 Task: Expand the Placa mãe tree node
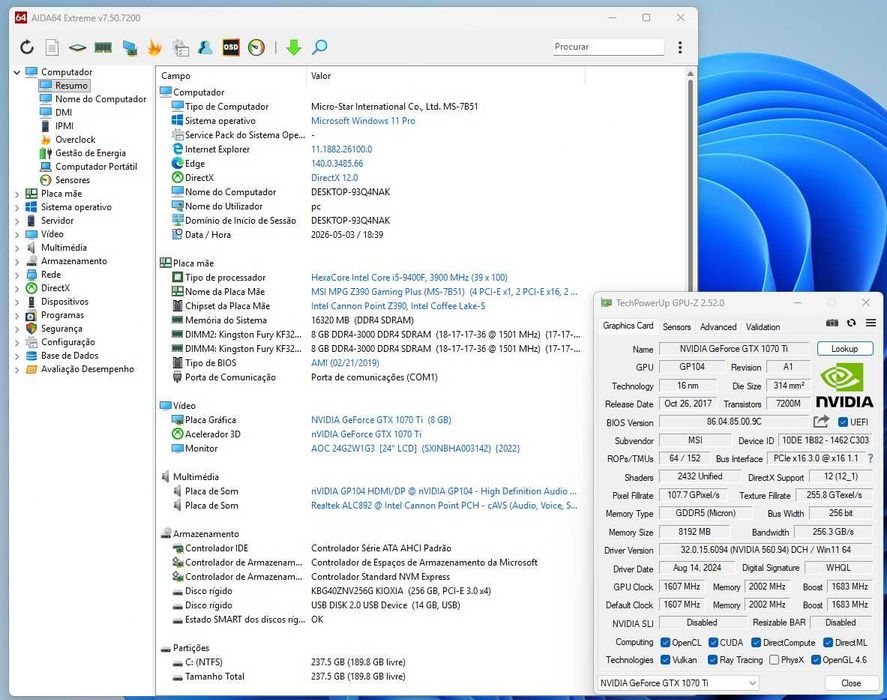pos(17,194)
